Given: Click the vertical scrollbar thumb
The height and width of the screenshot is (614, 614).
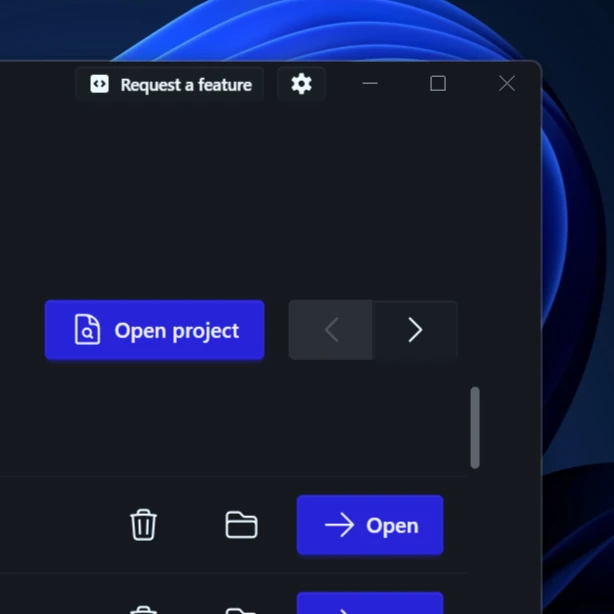Looking at the screenshot, I should coord(475,428).
